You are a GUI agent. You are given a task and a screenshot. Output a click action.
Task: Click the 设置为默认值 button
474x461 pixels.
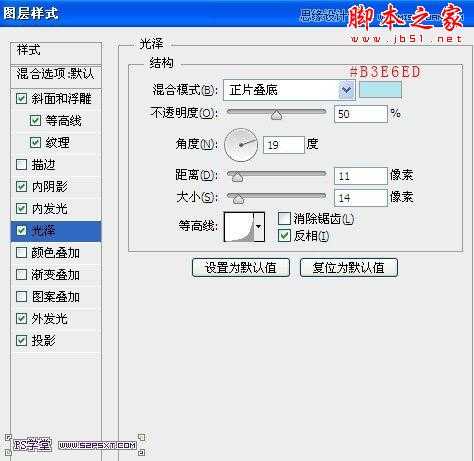pyautogui.click(x=241, y=268)
